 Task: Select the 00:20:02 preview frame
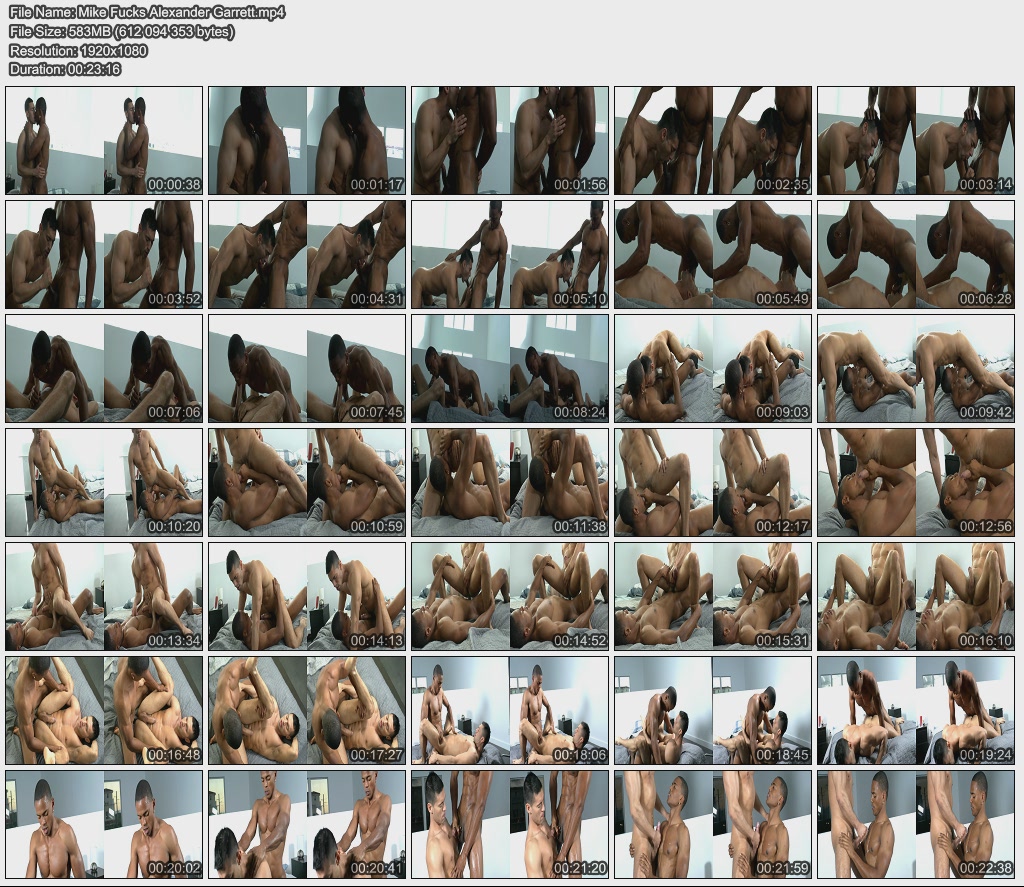104,824
